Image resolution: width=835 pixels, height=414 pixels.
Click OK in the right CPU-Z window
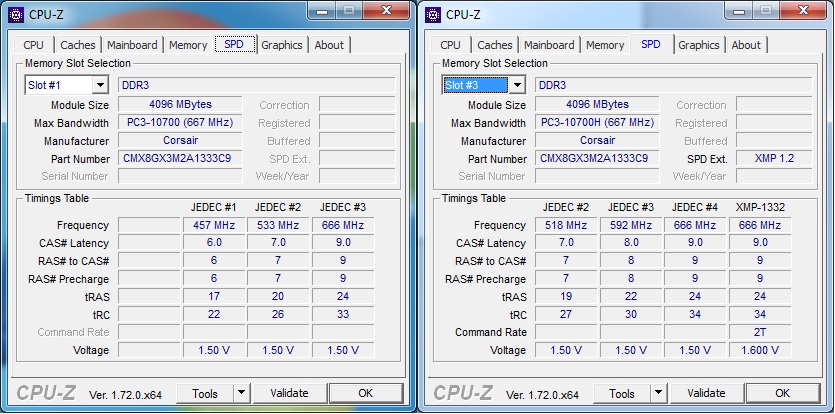tap(783, 393)
